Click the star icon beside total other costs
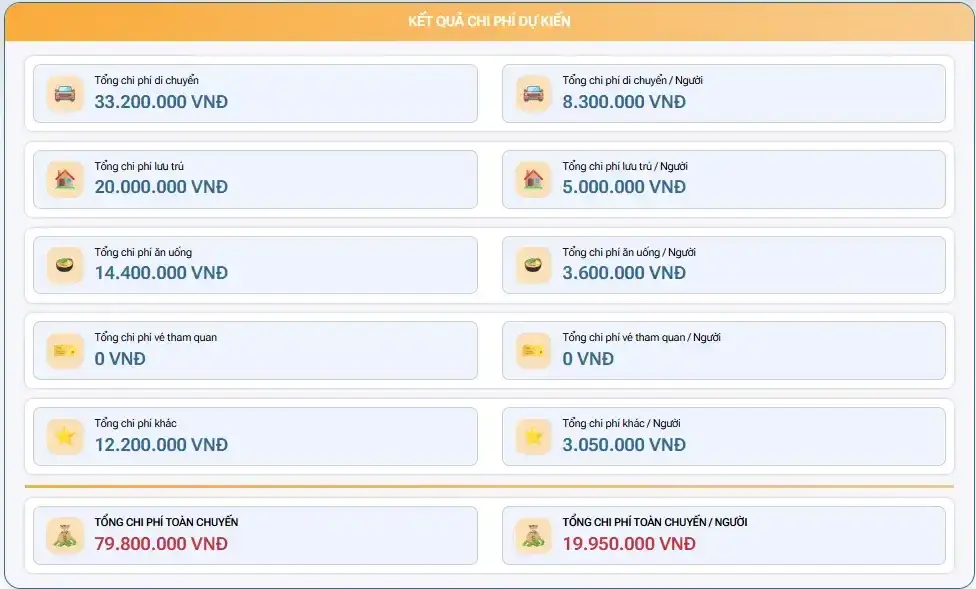 pos(65,436)
